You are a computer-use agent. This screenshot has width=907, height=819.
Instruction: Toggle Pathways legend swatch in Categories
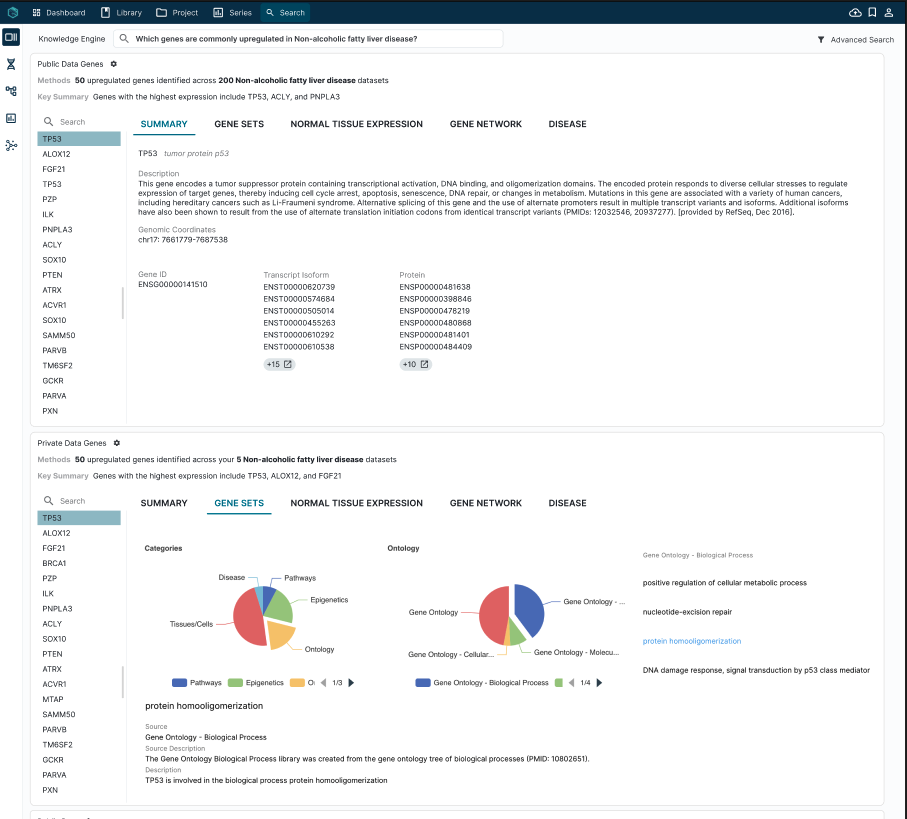pyautogui.click(x=179, y=682)
